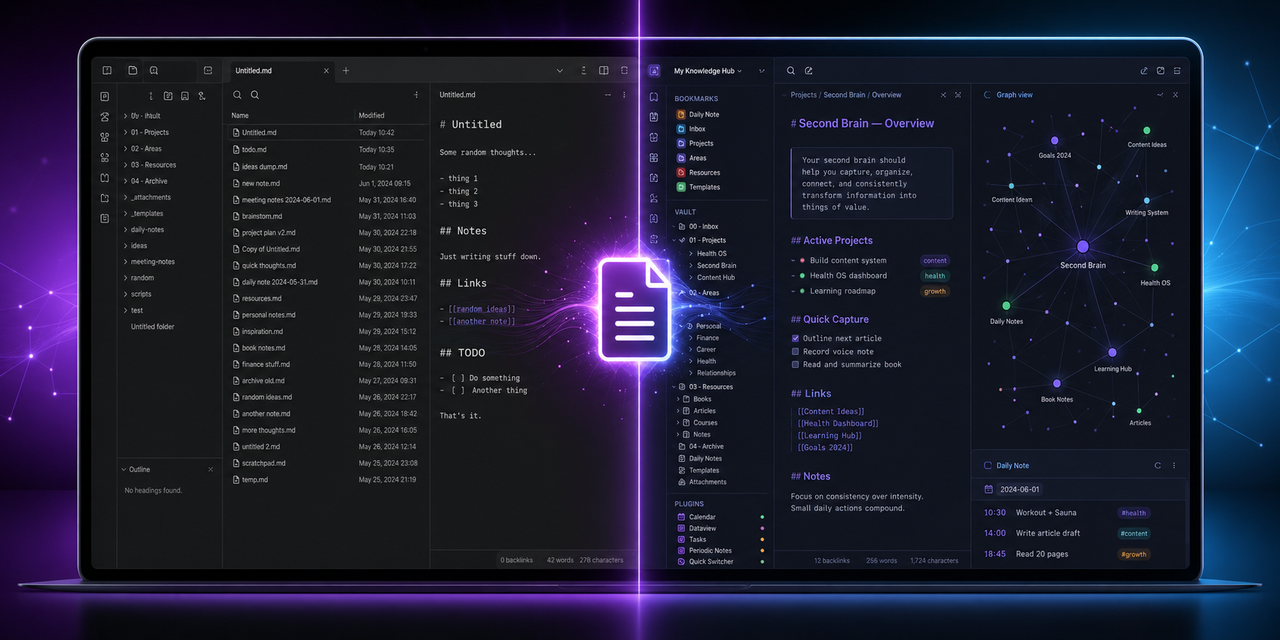Image resolution: width=1280 pixels, height=640 pixels.
Task: Close the Outline panel
Action: point(210,469)
